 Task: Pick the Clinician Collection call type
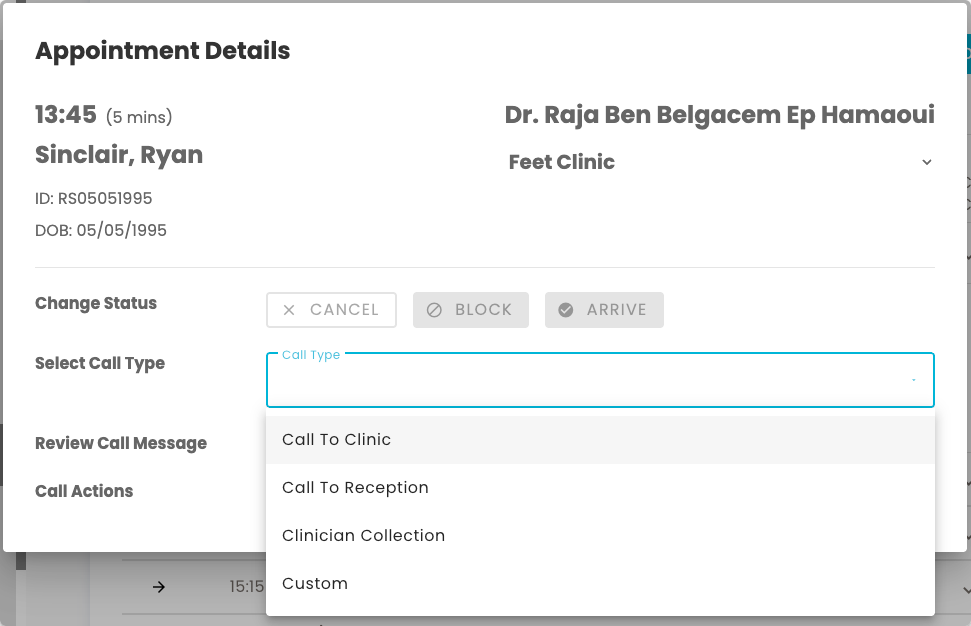click(363, 536)
